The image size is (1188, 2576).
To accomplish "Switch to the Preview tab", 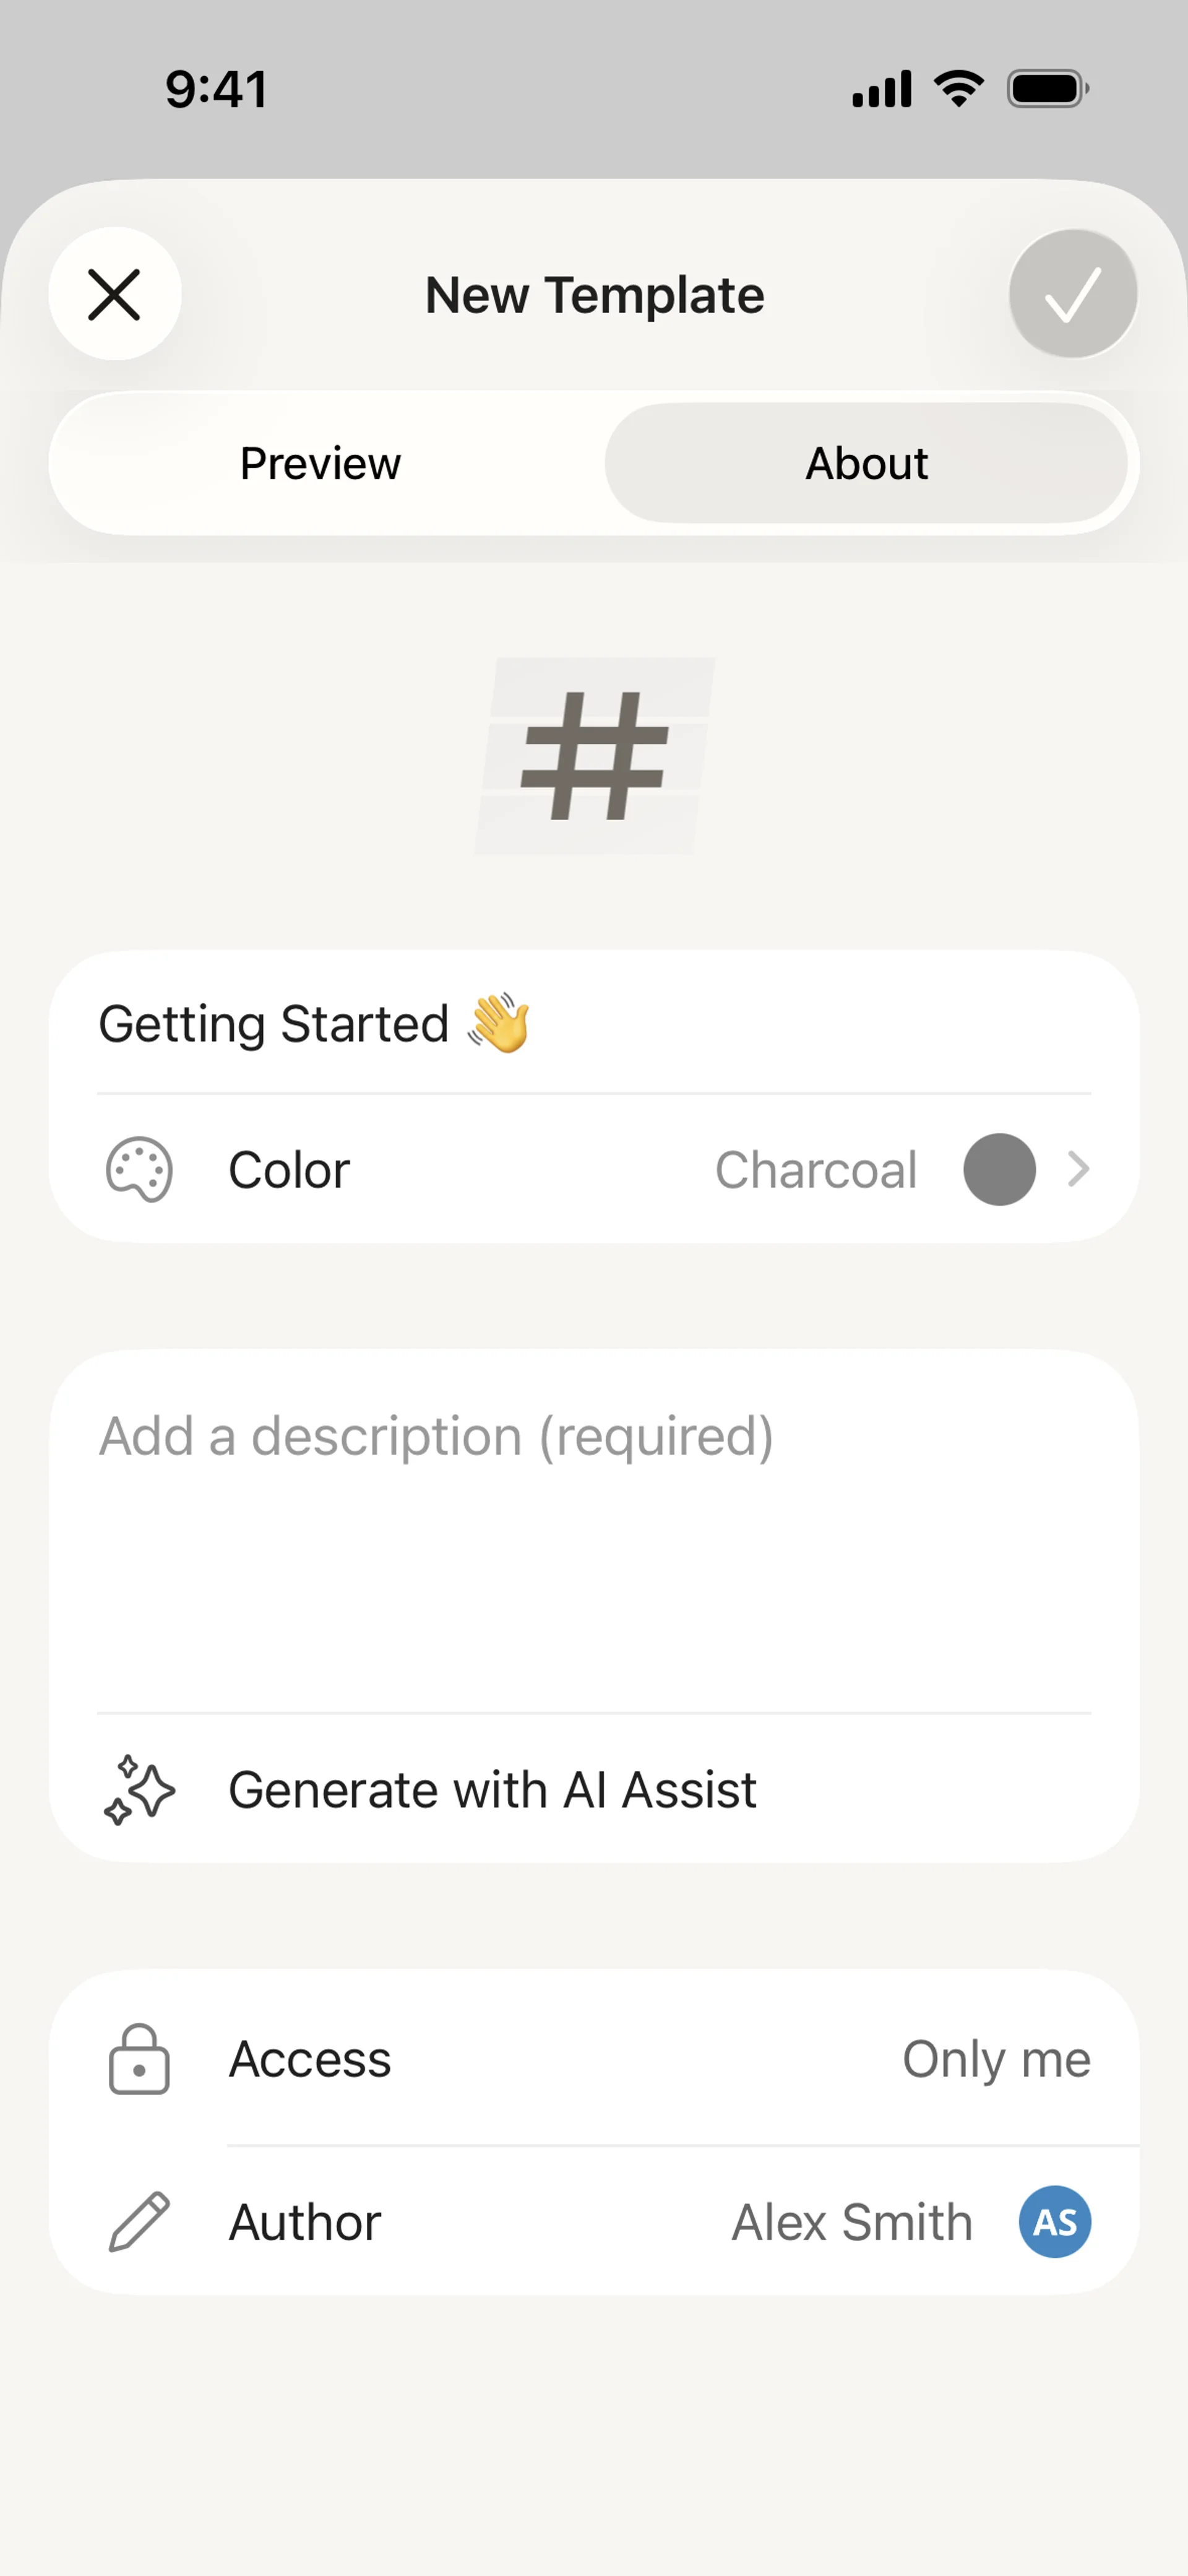I will (321, 464).
